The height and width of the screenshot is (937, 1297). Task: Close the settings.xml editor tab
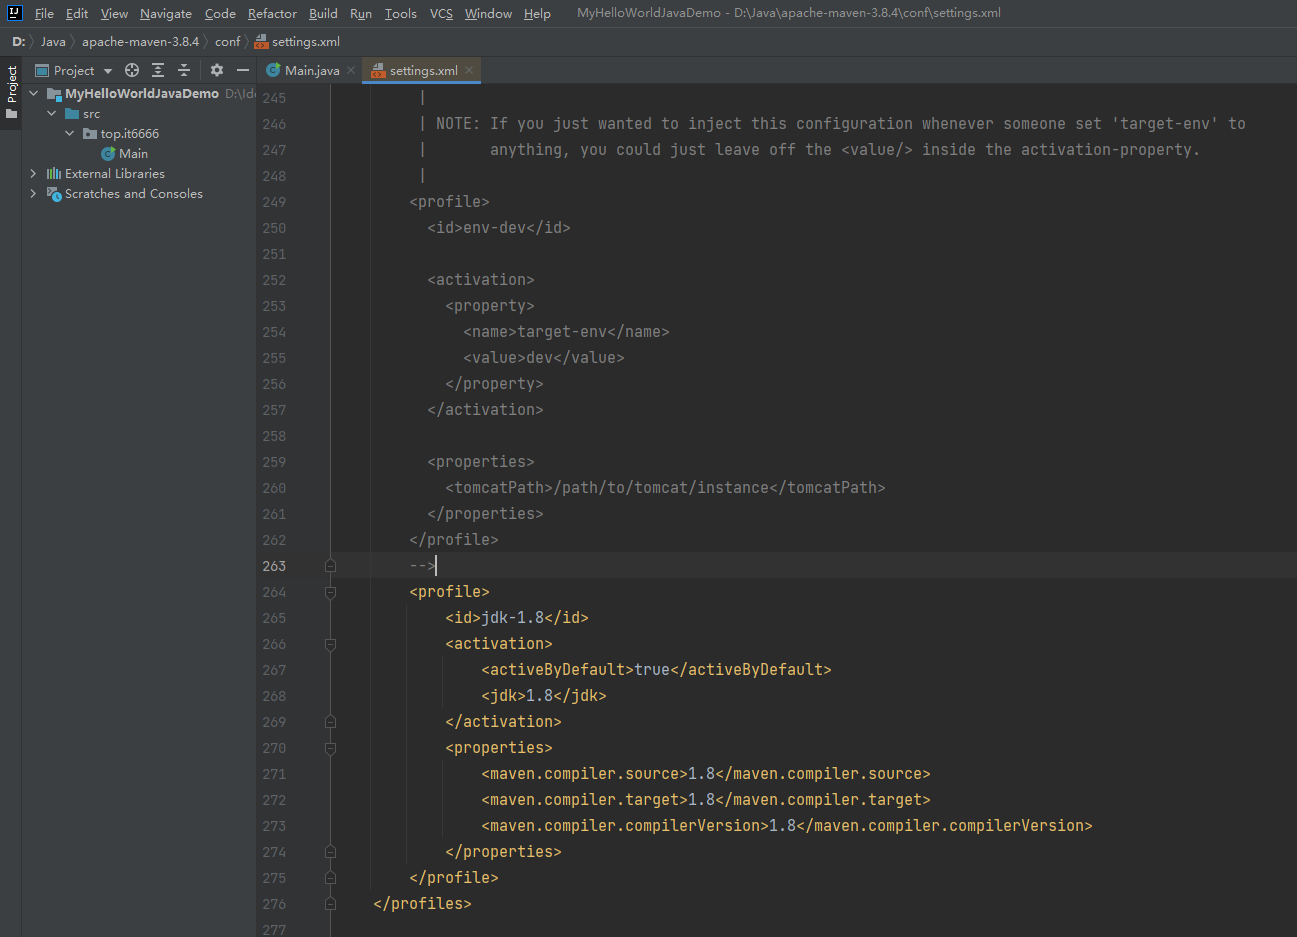point(469,70)
